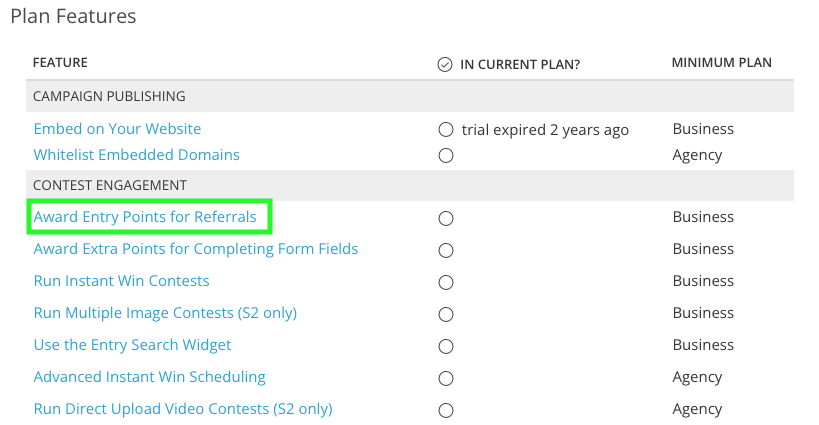Click the status circle for Run Multiple Image Contests
Image resolution: width=819 pixels, height=425 pixels.
[446, 314]
